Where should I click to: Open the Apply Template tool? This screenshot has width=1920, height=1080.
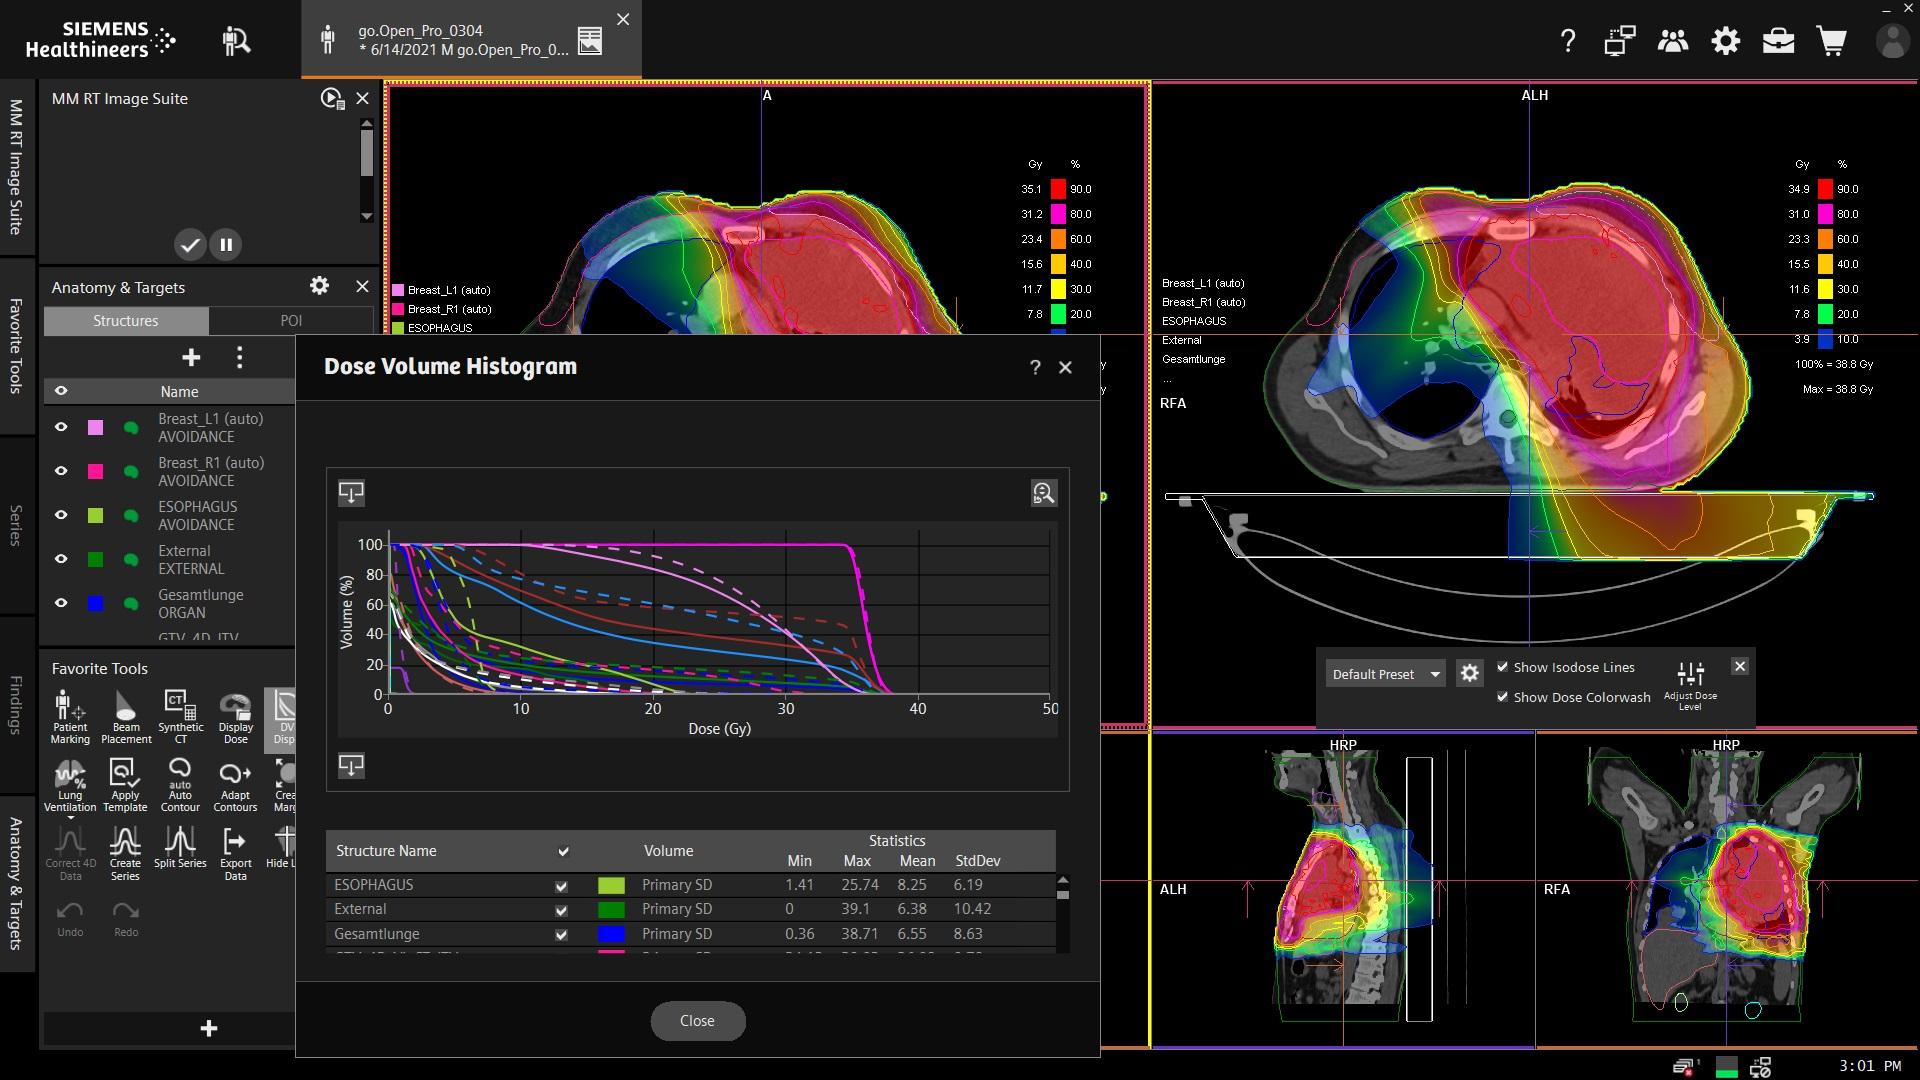click(125, 785)
